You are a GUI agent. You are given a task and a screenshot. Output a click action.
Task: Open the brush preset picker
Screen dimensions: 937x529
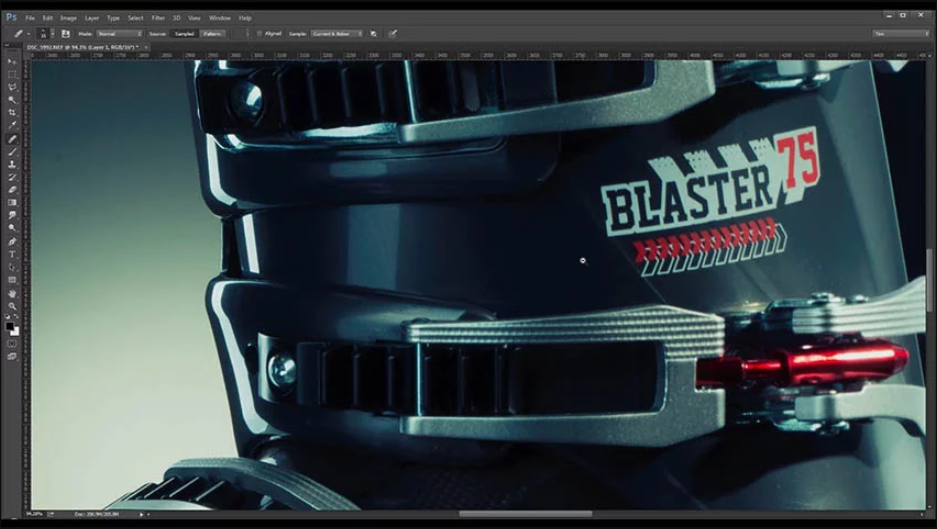pos(45,34)
